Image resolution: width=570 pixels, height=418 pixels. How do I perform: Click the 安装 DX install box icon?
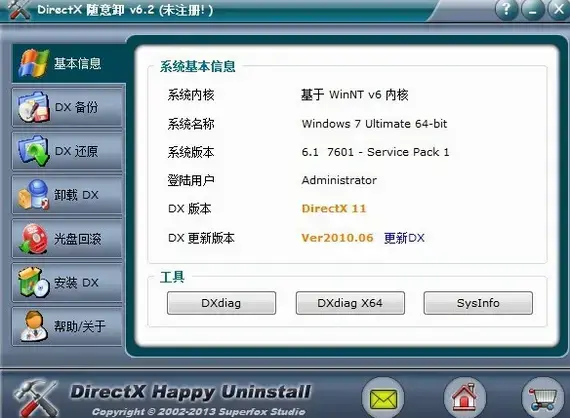point(33,282)
